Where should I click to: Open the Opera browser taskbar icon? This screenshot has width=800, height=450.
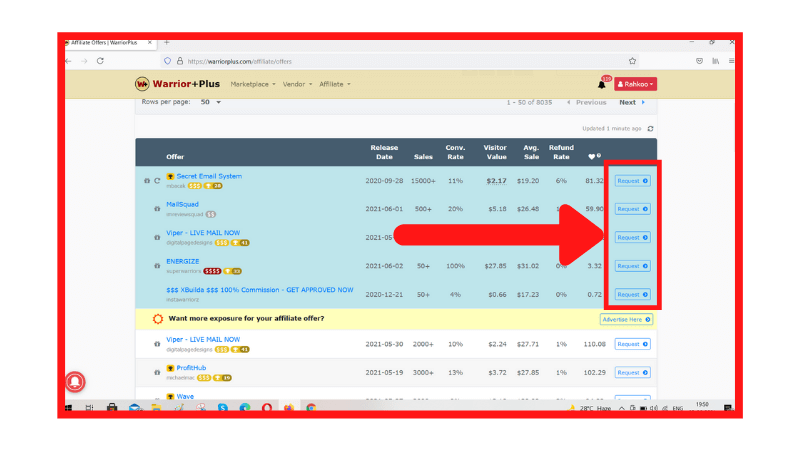click(267, 408)
